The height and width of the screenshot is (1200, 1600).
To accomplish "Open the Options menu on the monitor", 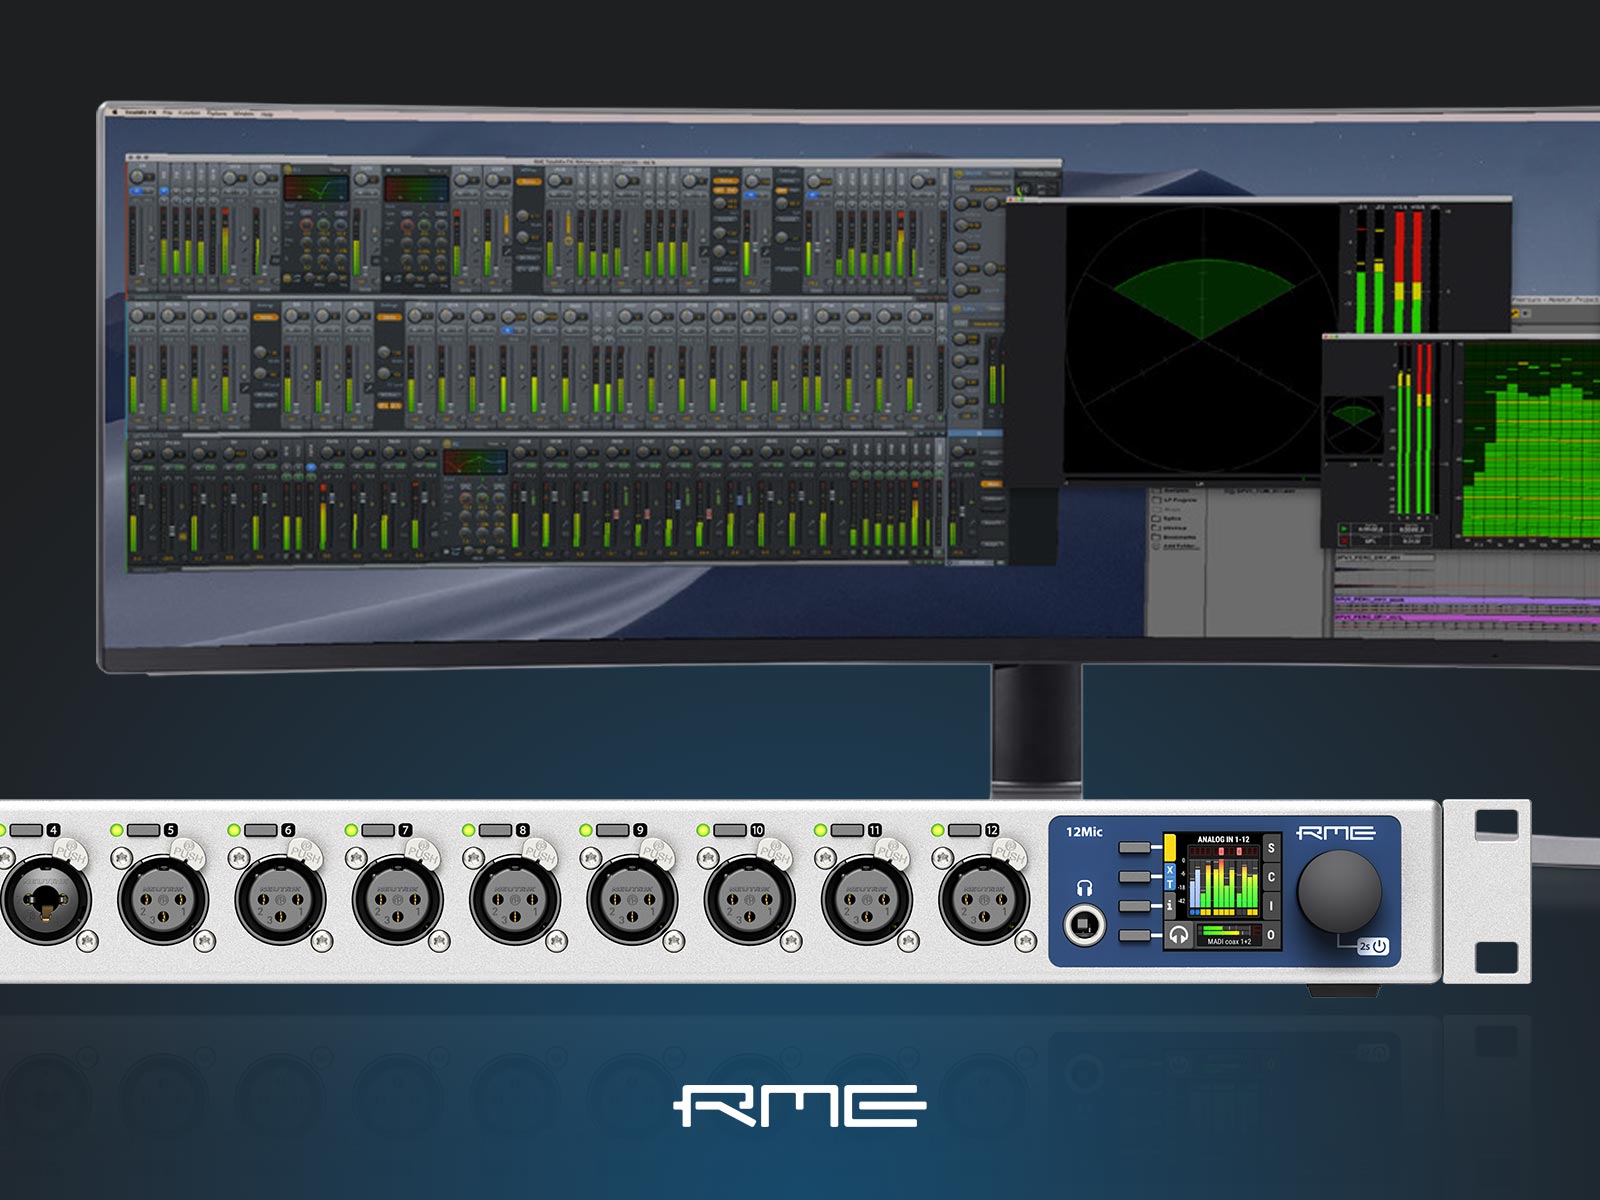I will pyautogui.click(x=217, y=113).
